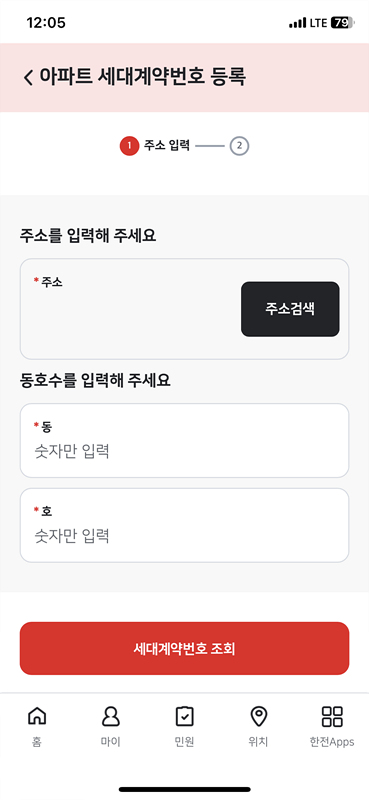Click the 세대계약번호 조회 button
This screenshot has height=800, width=369.
pyautogui.click(x=184, y=648)
